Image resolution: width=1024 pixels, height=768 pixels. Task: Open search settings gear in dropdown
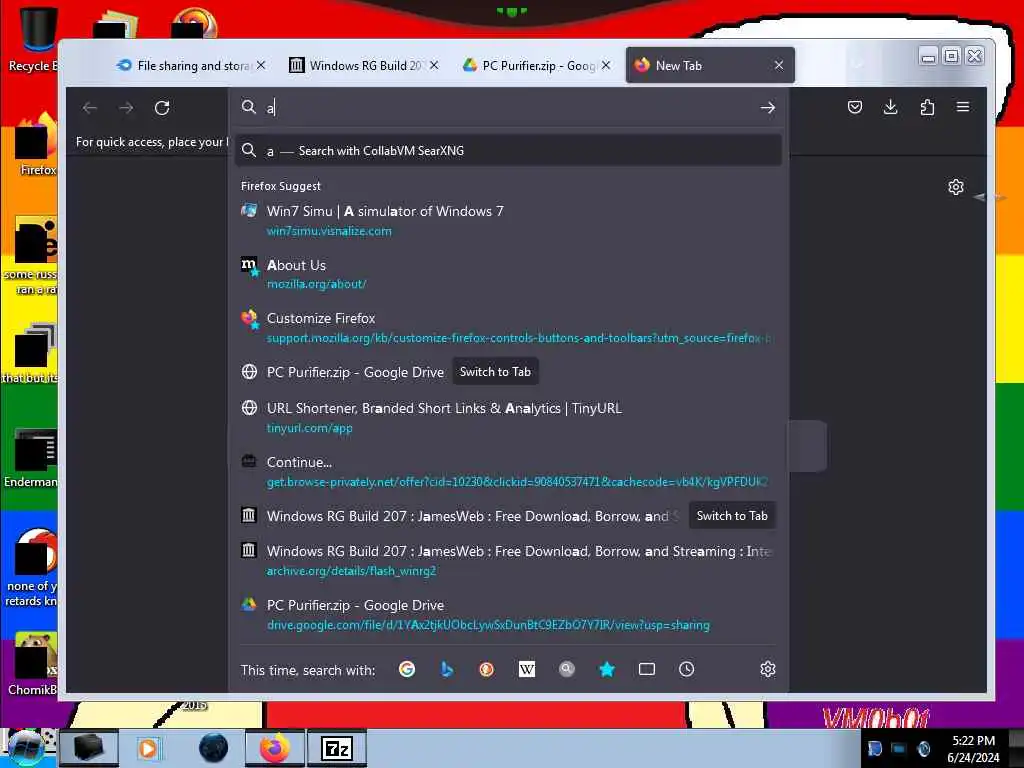pyautogui.click(x=767, y=669)
